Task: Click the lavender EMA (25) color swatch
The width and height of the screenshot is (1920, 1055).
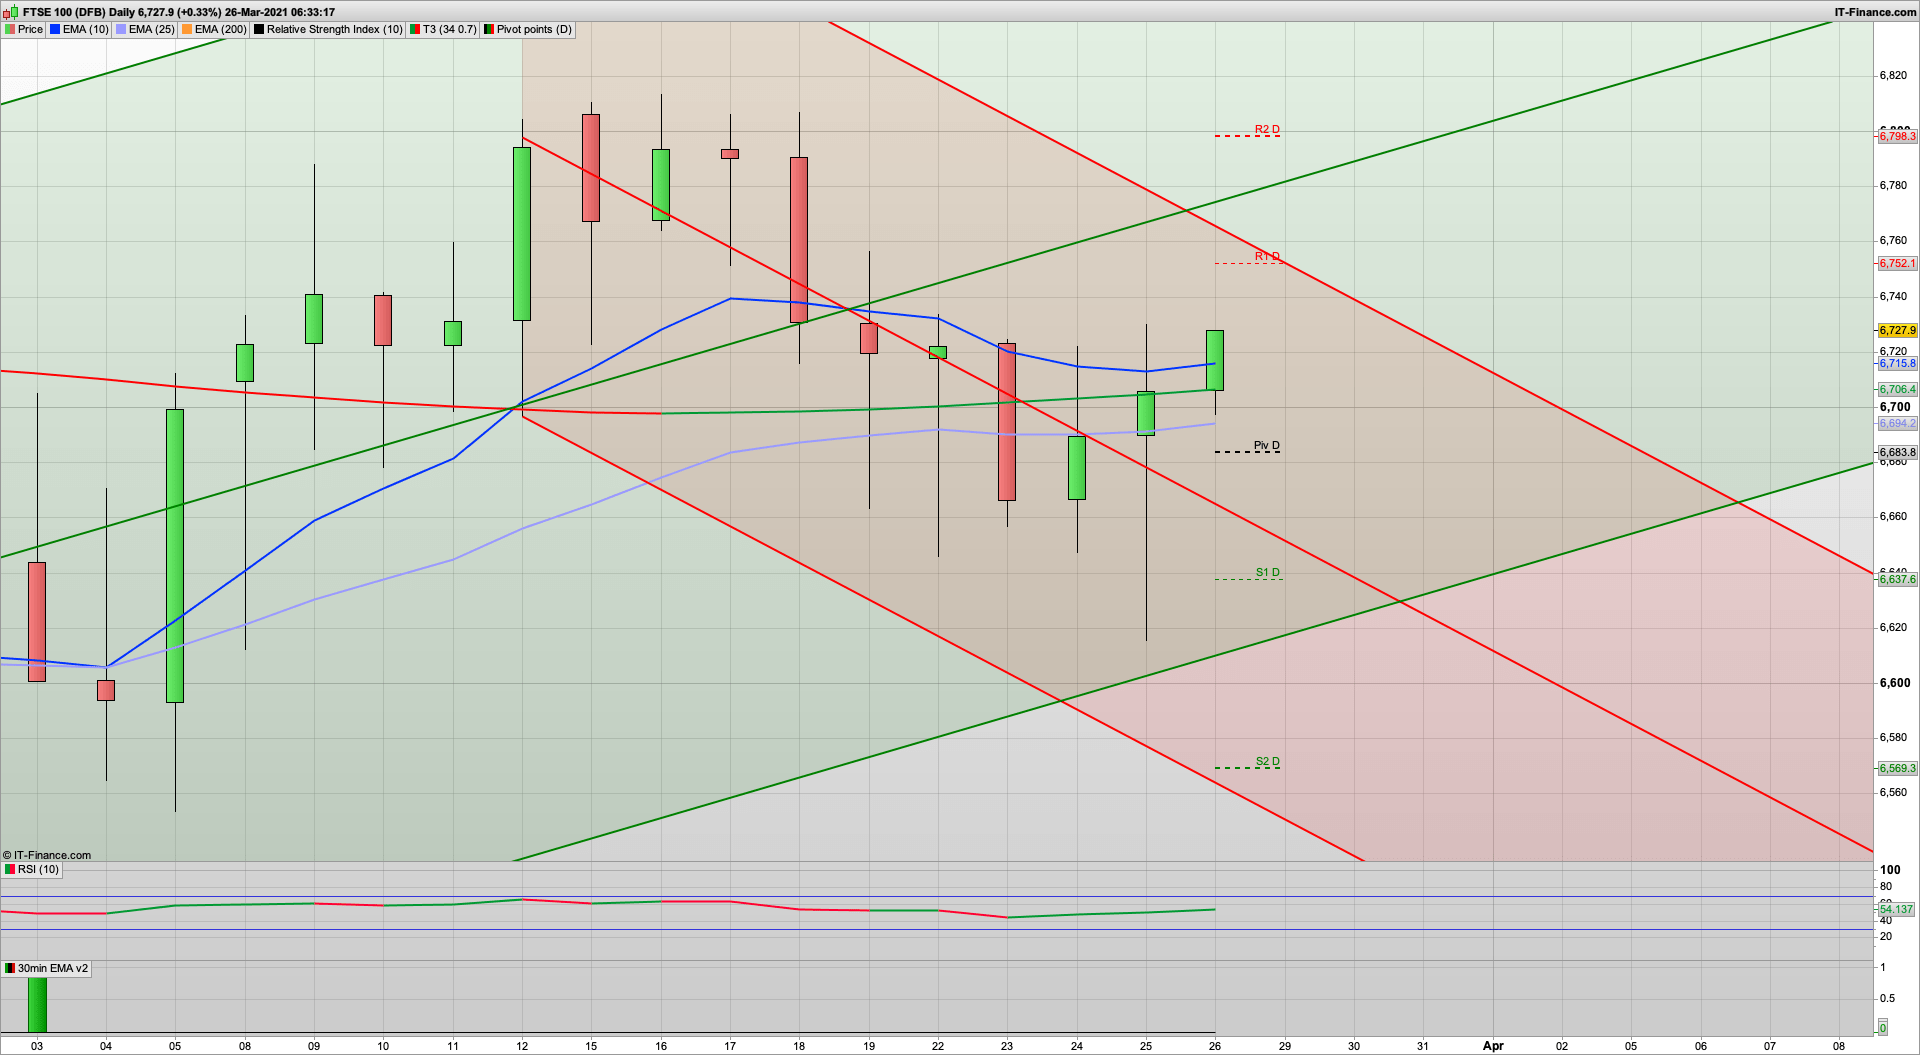Action: coord(121,29)
